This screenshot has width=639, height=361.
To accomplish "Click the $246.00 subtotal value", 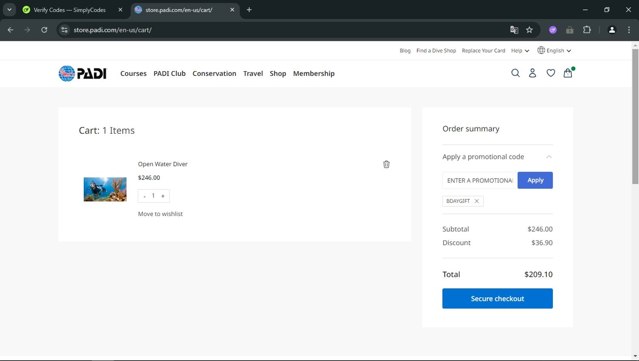I will 540,229.
